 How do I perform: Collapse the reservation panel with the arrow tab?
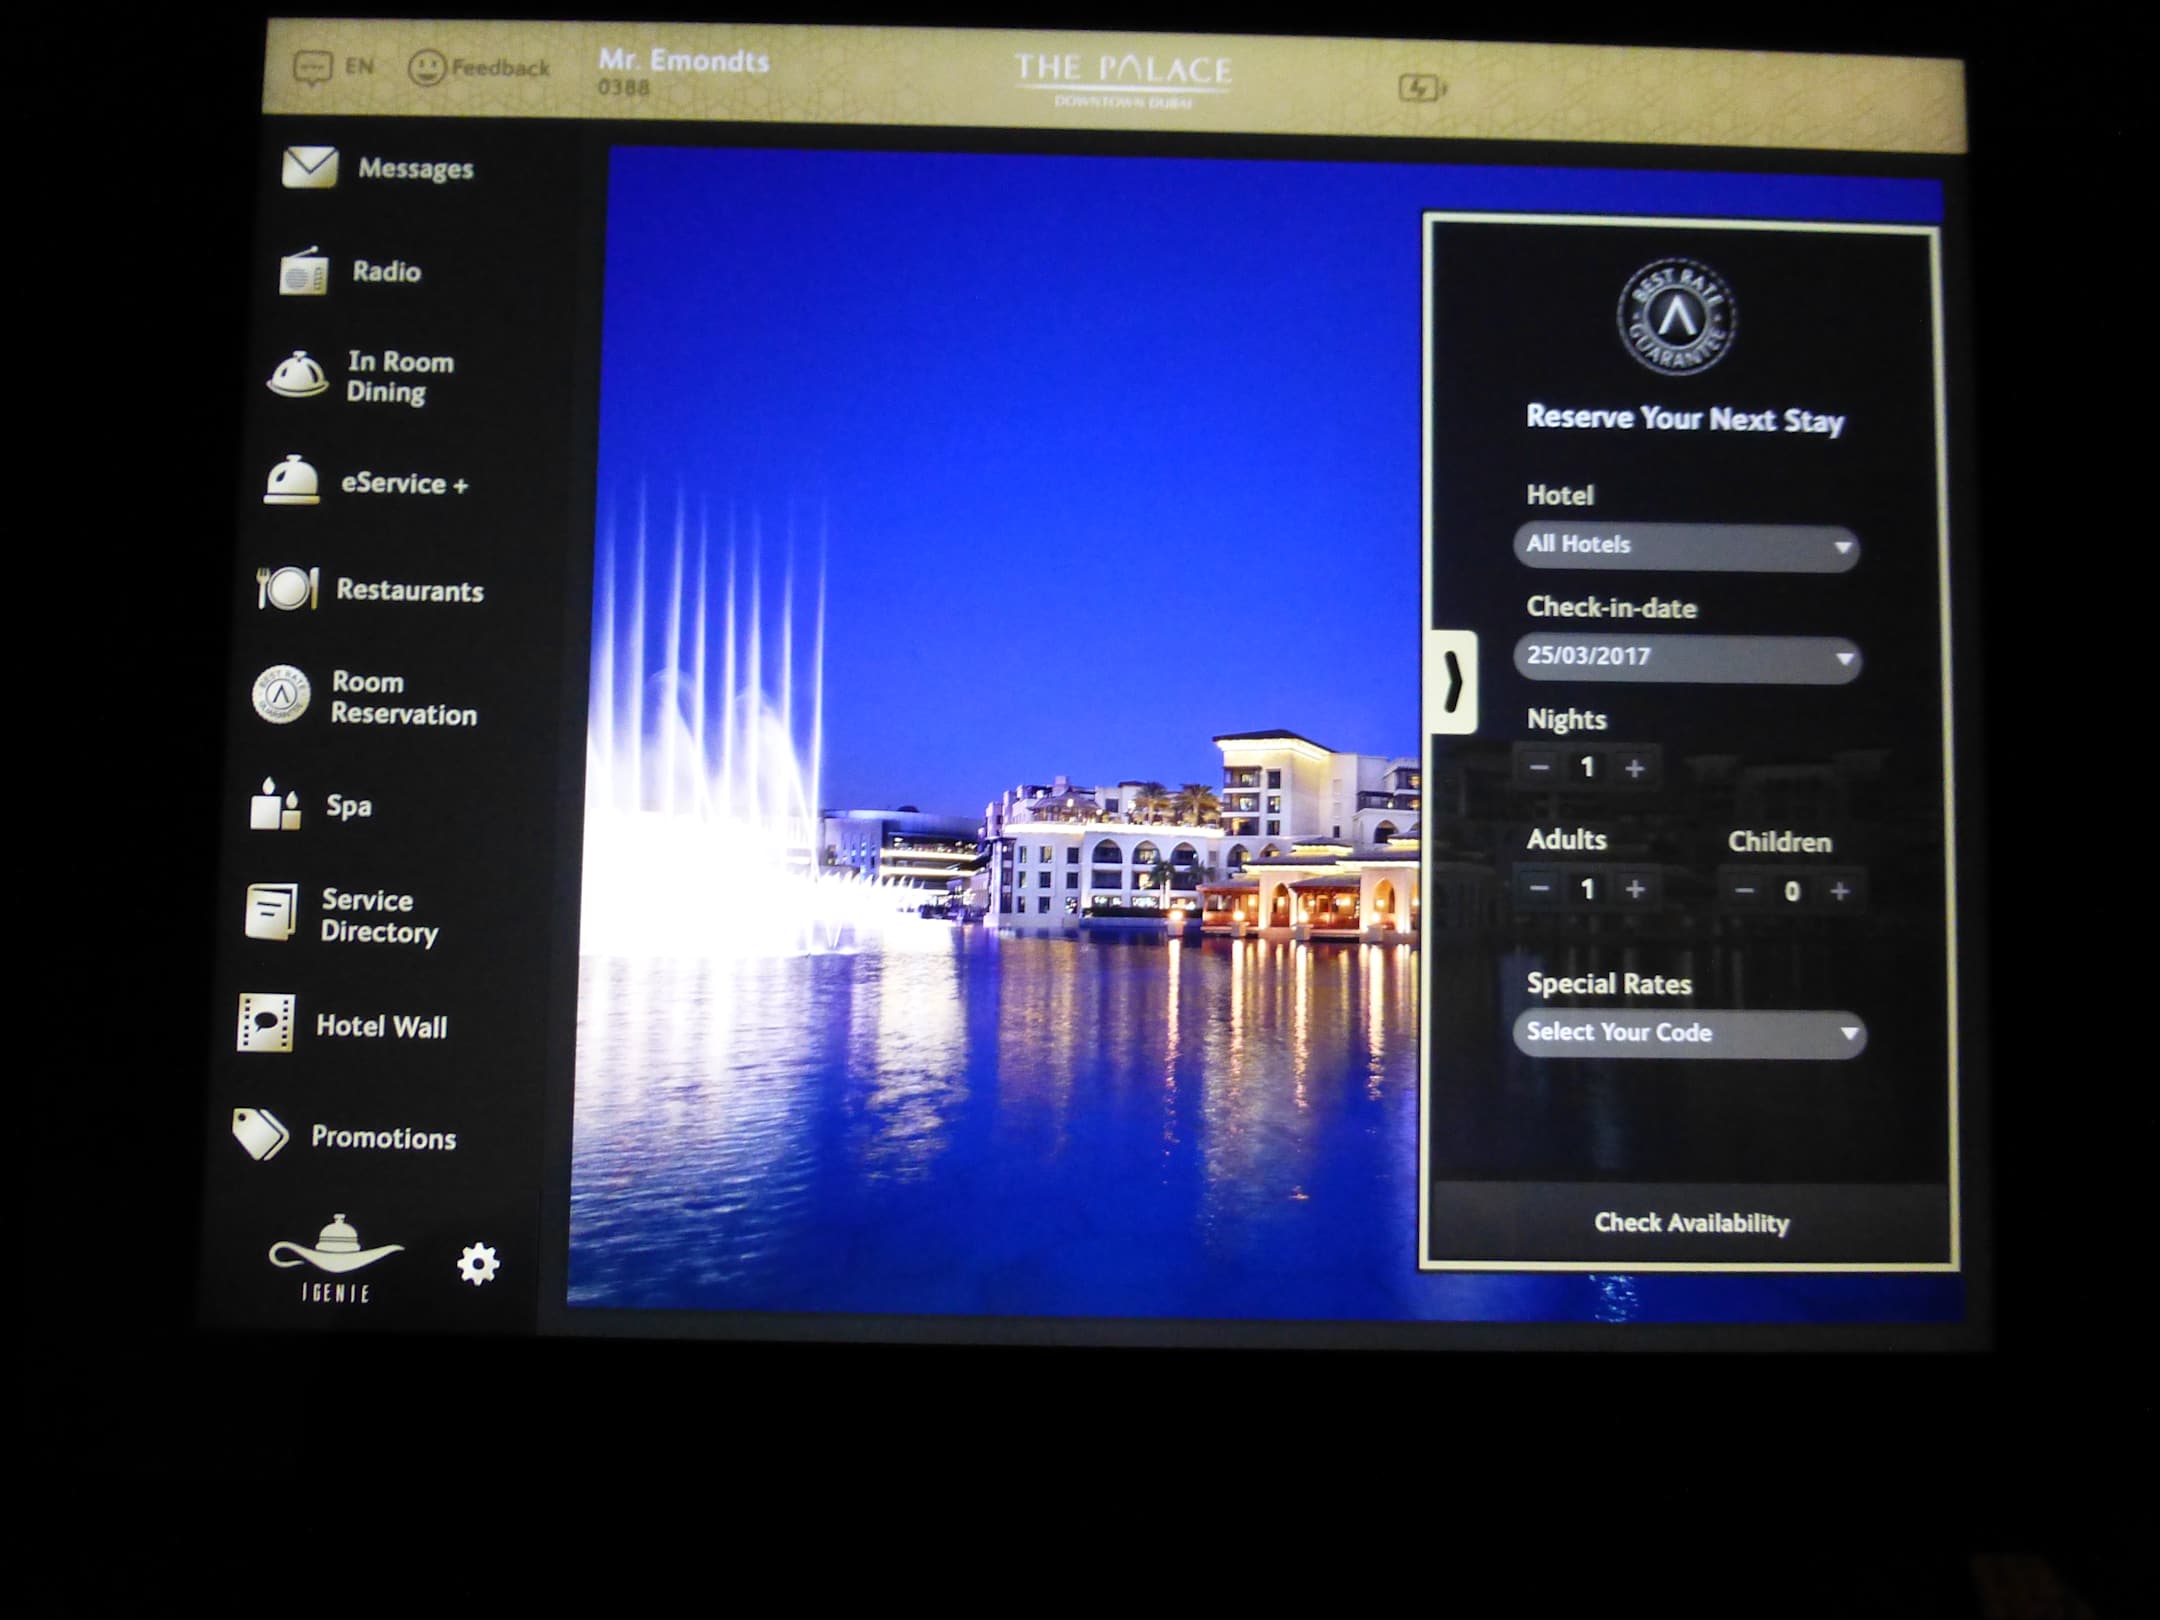click(1453, 682)
